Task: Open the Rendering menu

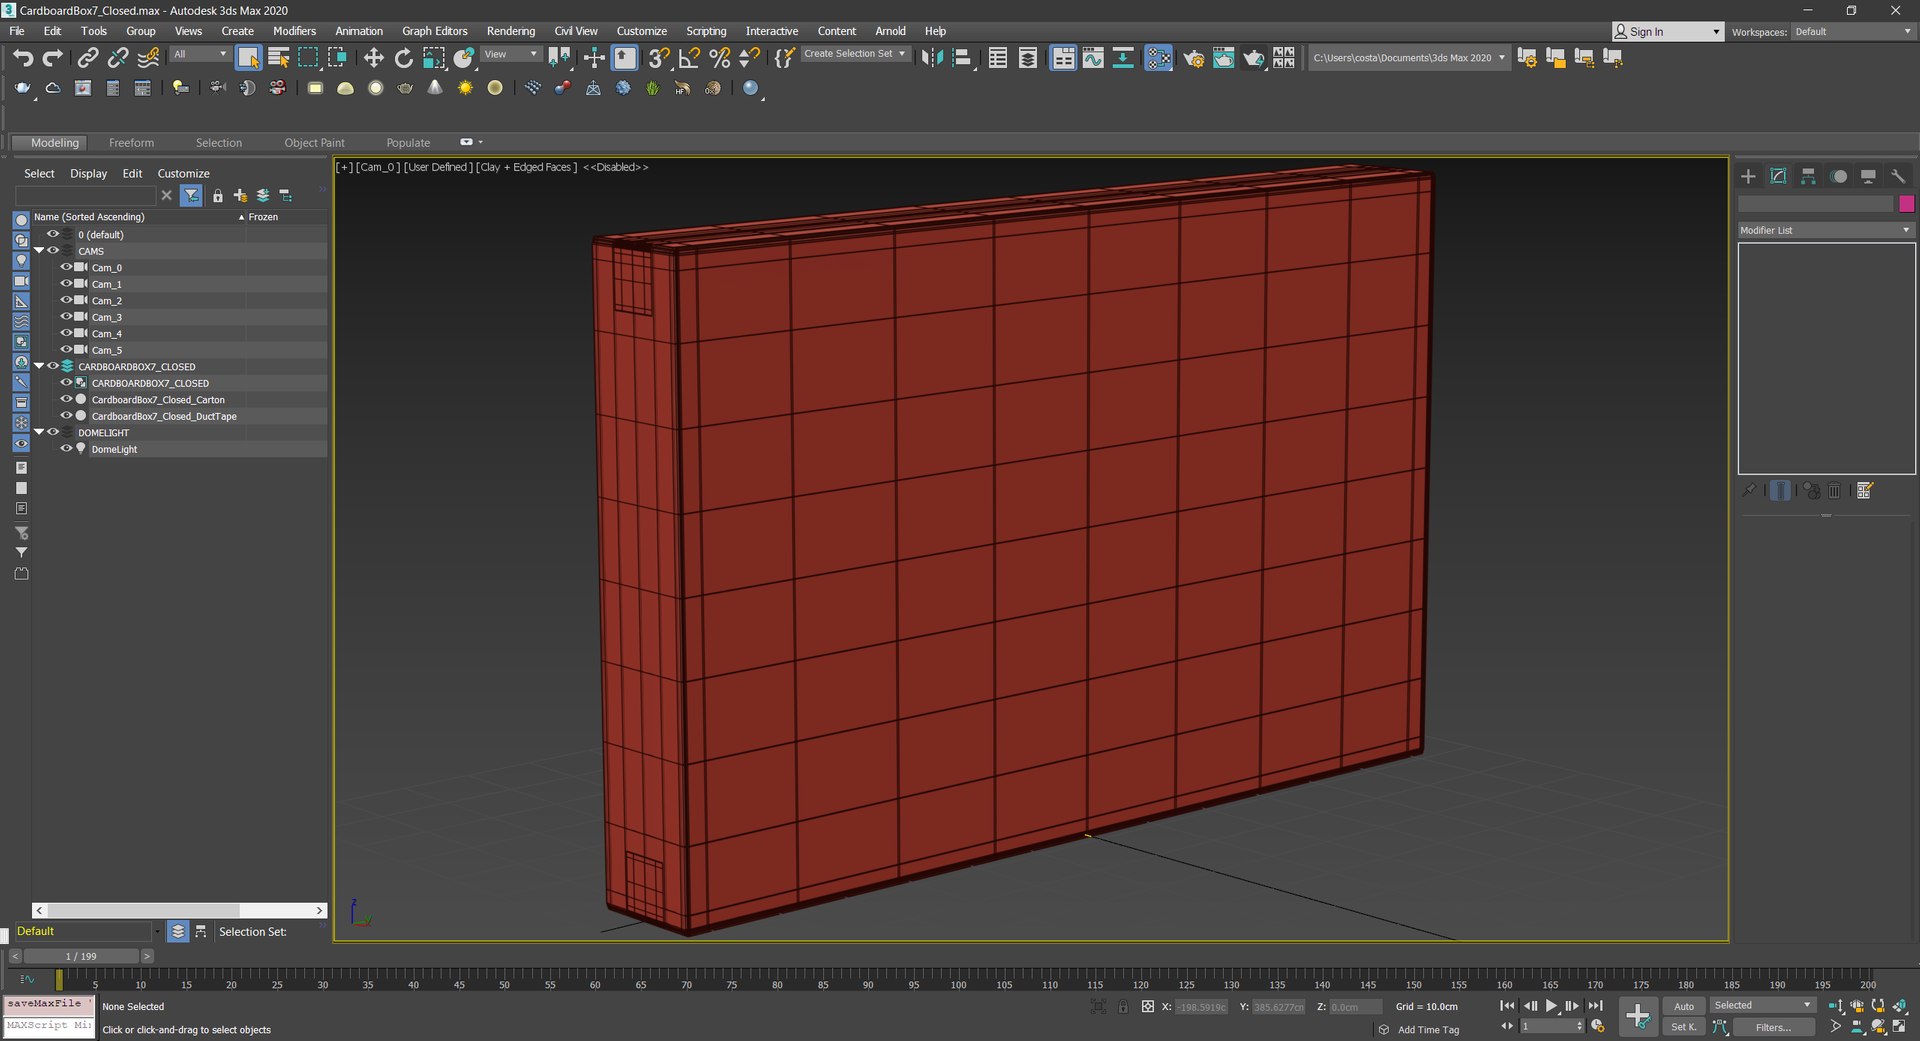Action: [510, 31]
